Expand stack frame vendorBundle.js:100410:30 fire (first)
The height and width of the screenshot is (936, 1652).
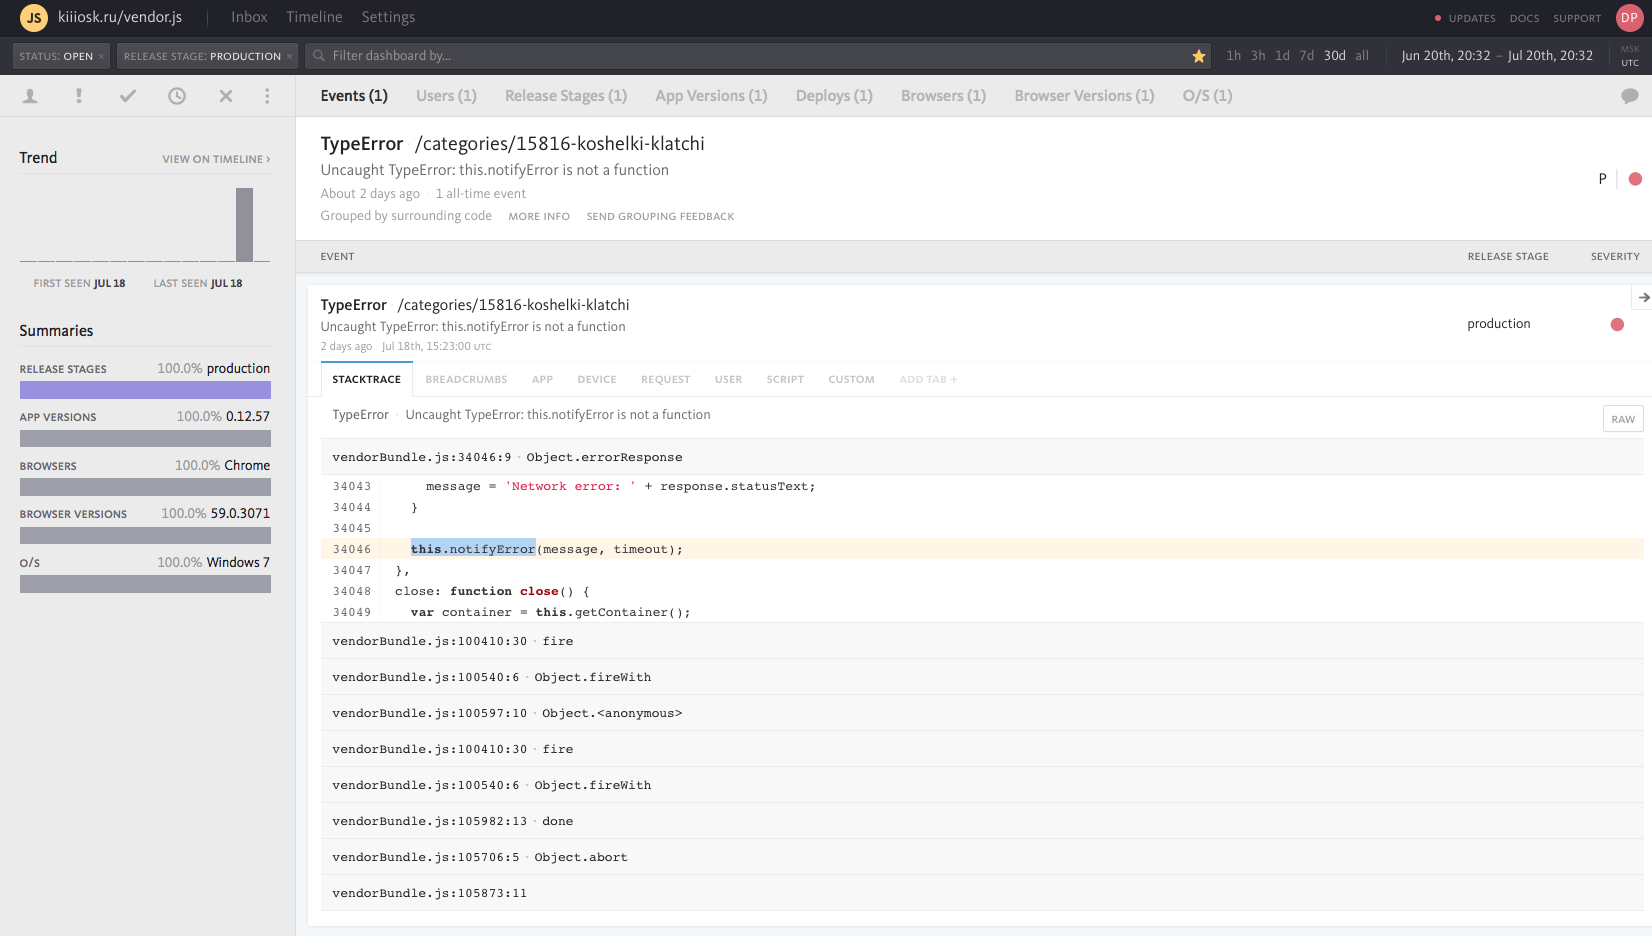coord(982,641)
